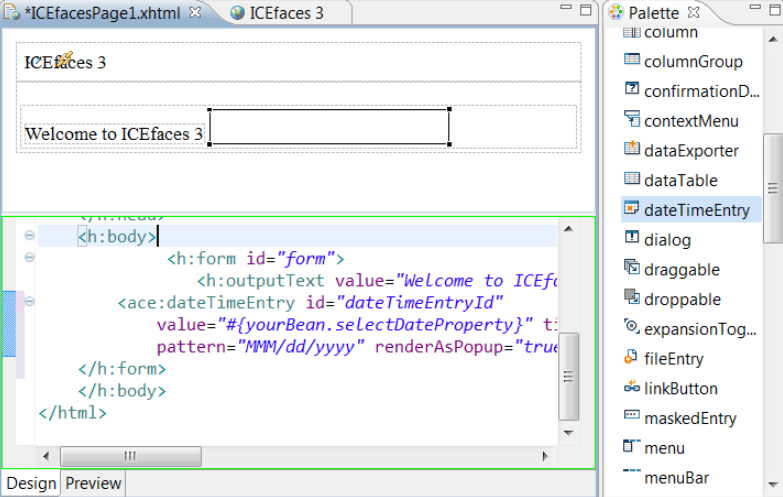This screenshot has height=497, width=783.
Task: Select the linkButton palette item
Action: coord(679,388)
